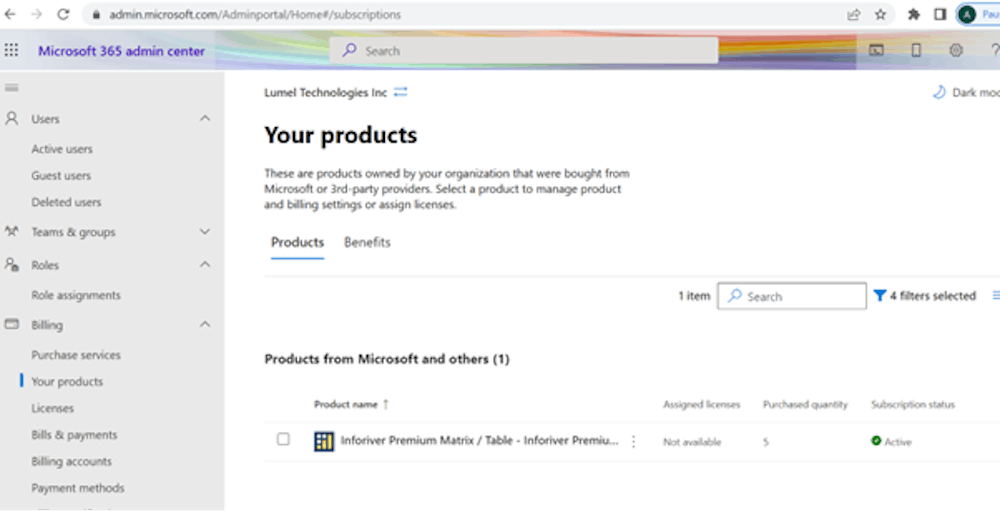Bookmark this page with the star icon

(880, 14)
